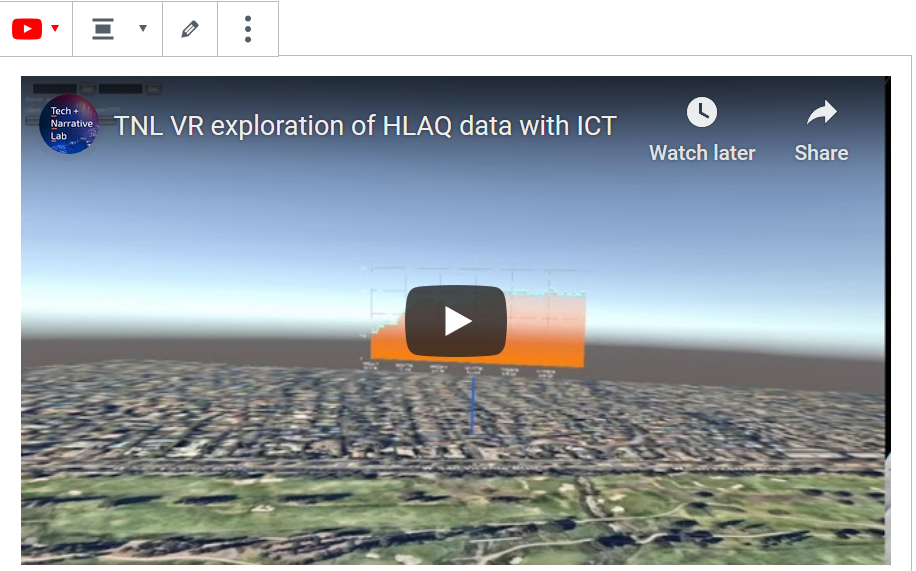Play the video with the center play button
The height and width of the screenshot is (571, 916).
click(456, 321)
